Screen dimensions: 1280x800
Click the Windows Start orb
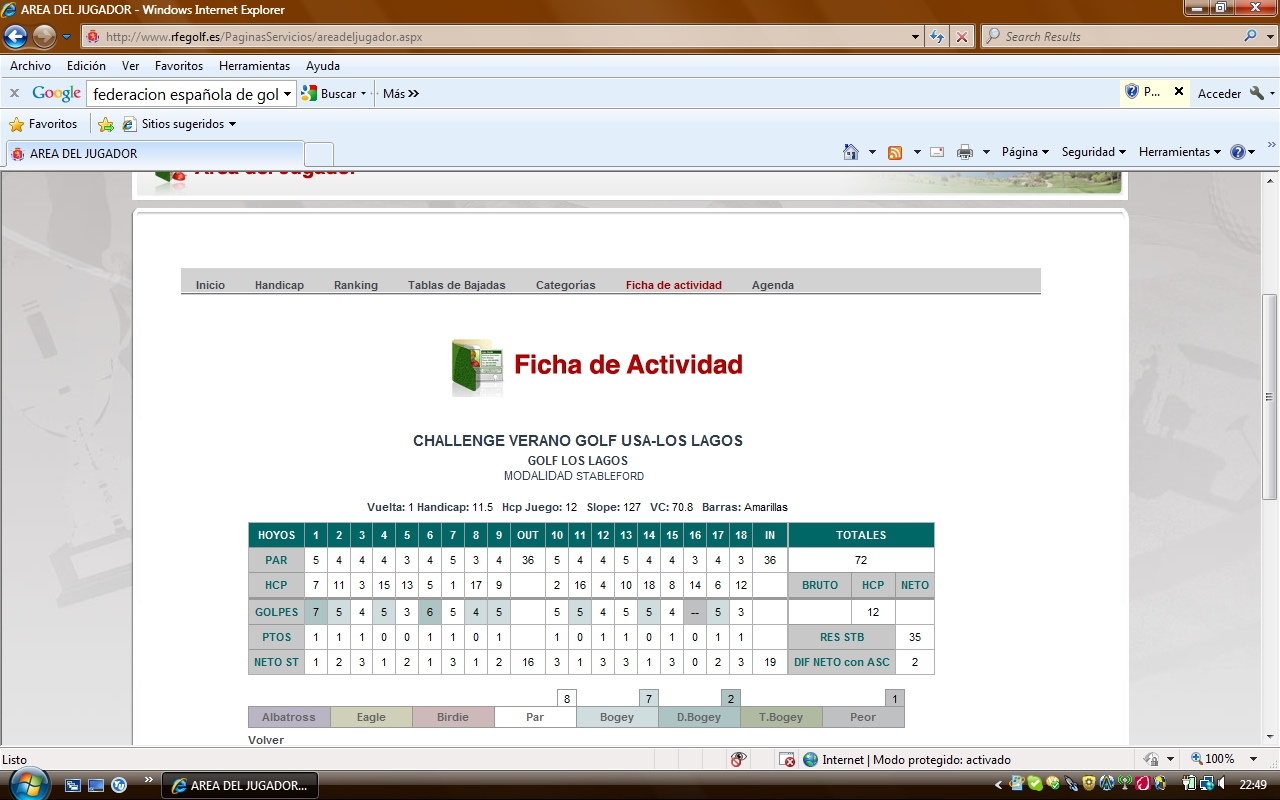coord(27,784)
